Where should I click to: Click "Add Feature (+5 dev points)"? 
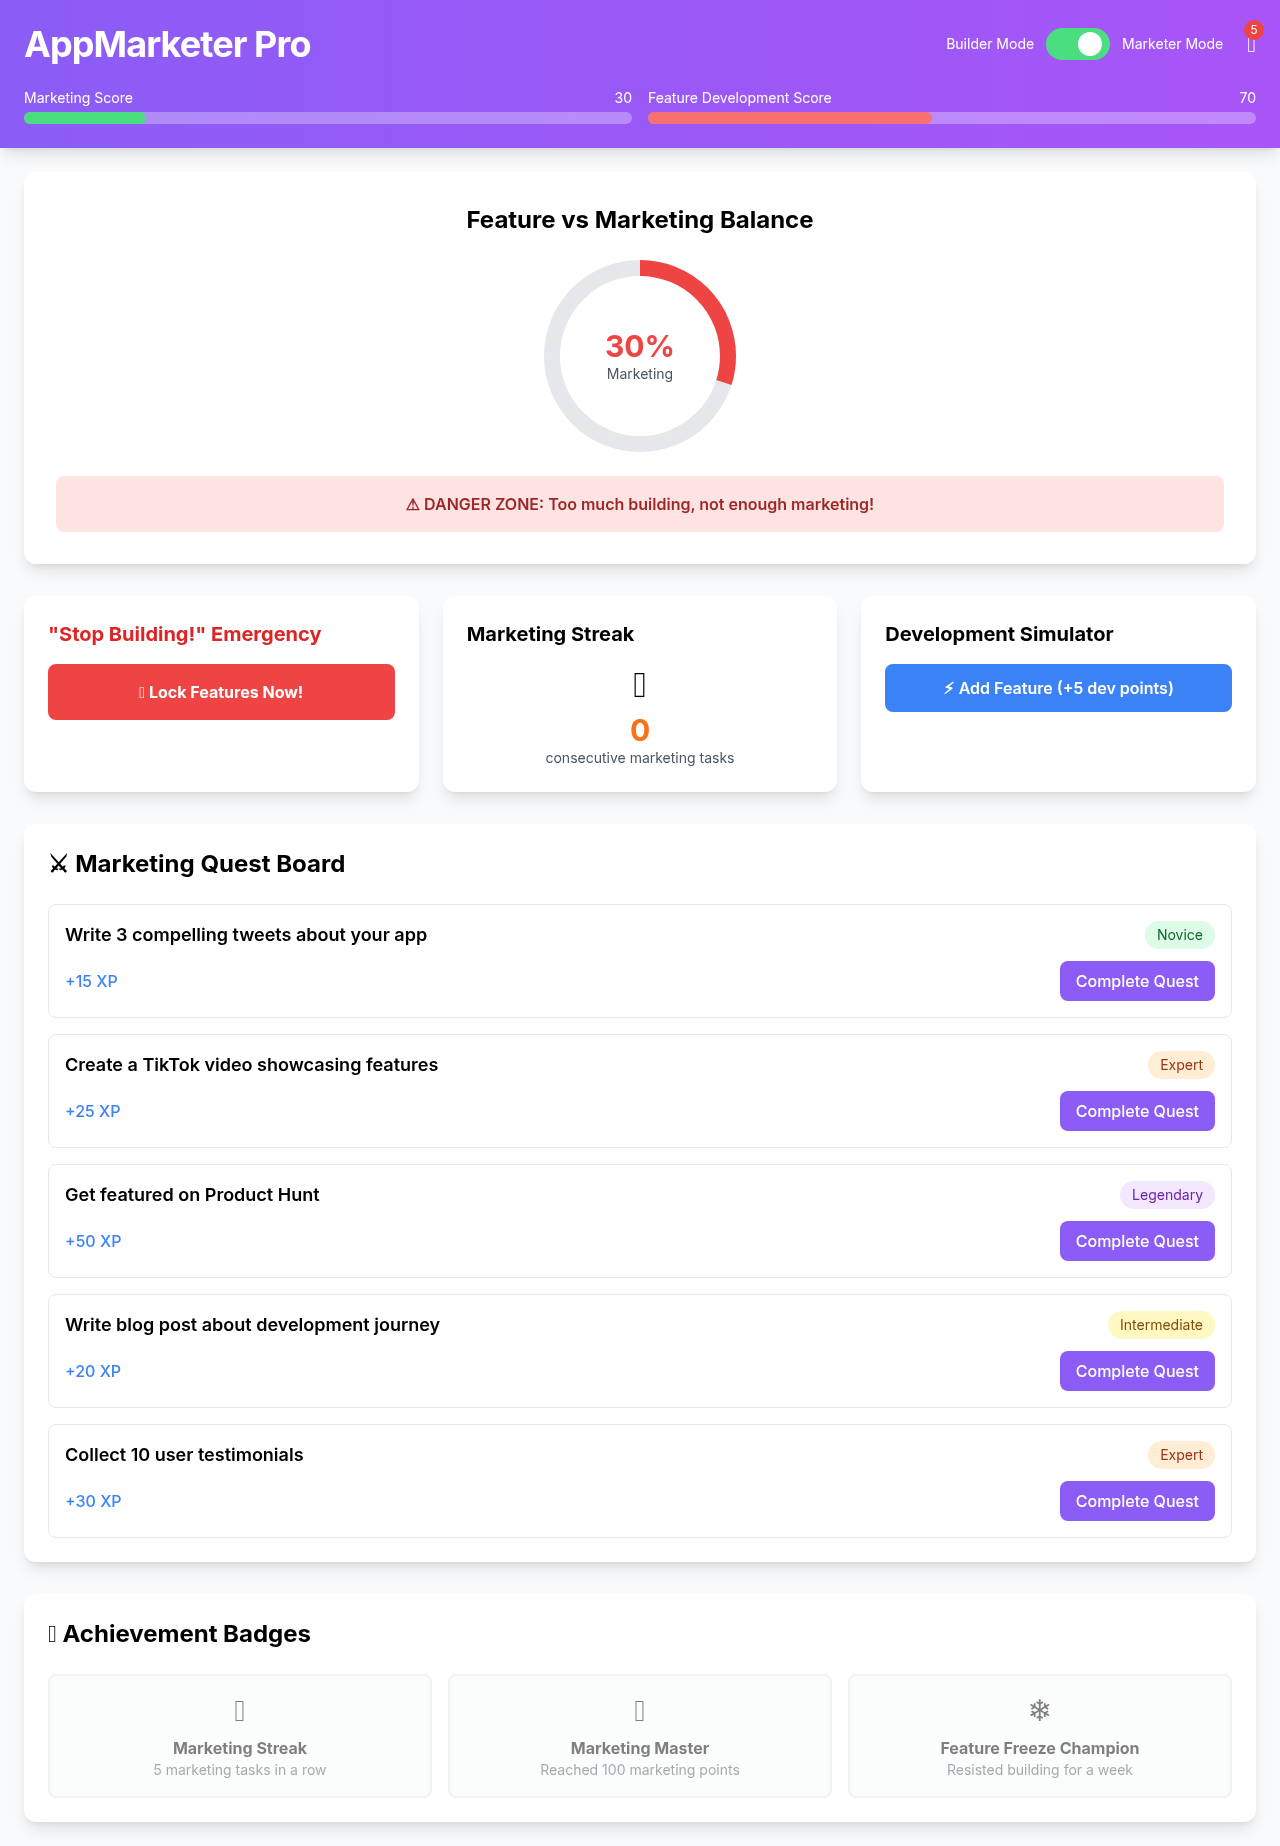1058,688
